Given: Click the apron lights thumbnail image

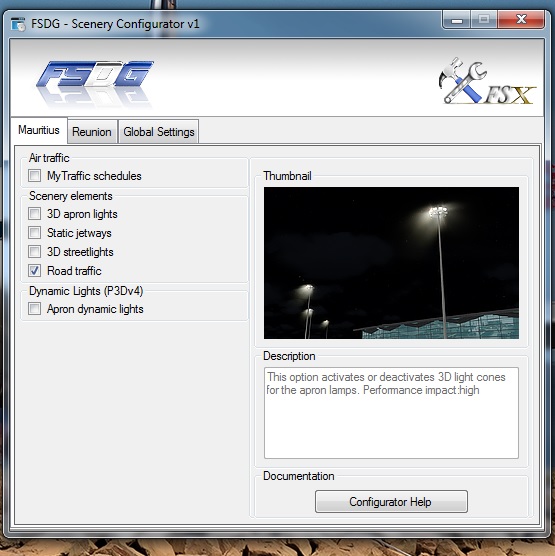Looking at the screenshot, I should pyautogui.click(x=391, y=263).
